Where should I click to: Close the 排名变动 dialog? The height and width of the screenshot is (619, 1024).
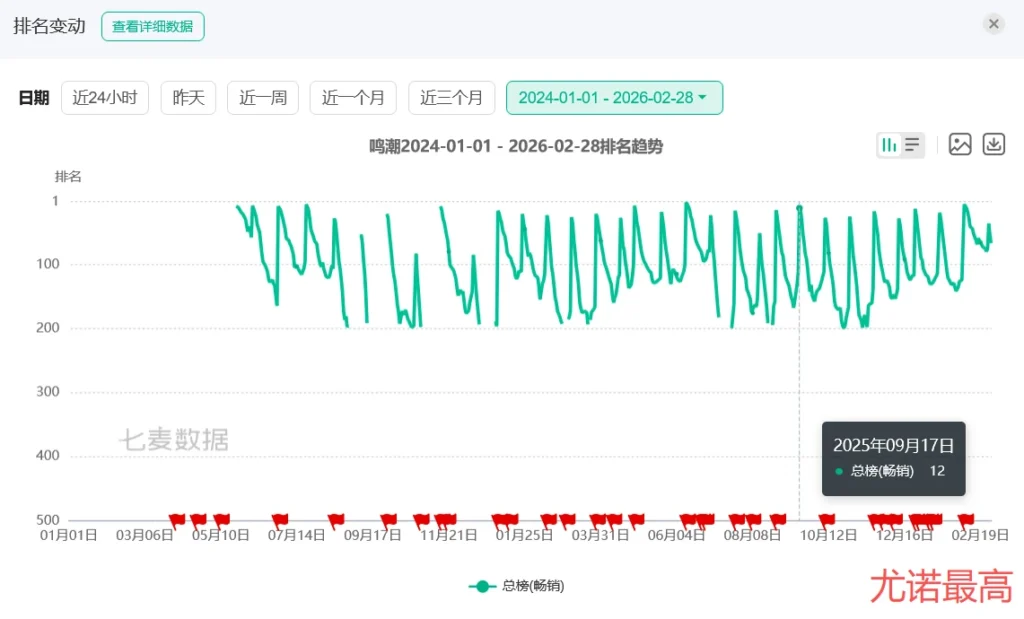pos(993,24)
